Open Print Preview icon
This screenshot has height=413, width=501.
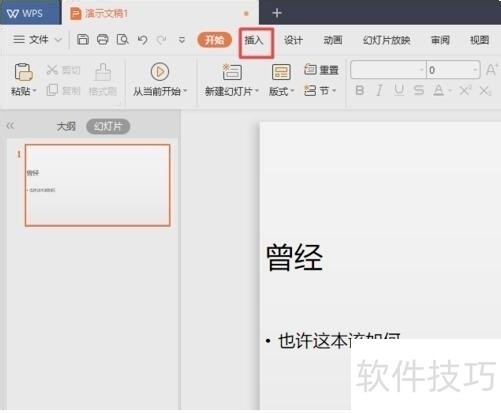[x=122, y=40]
